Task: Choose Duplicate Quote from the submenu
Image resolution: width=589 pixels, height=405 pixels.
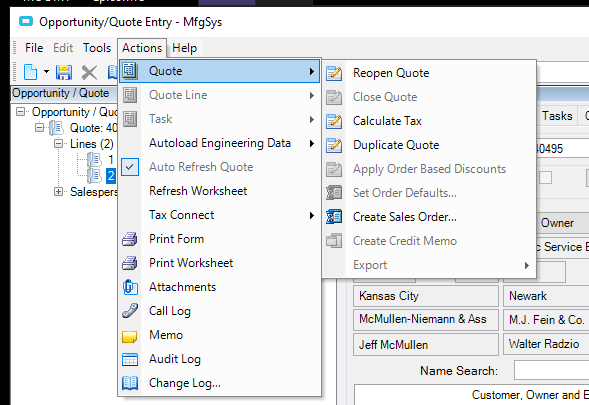Action: (x=396, y=145)
